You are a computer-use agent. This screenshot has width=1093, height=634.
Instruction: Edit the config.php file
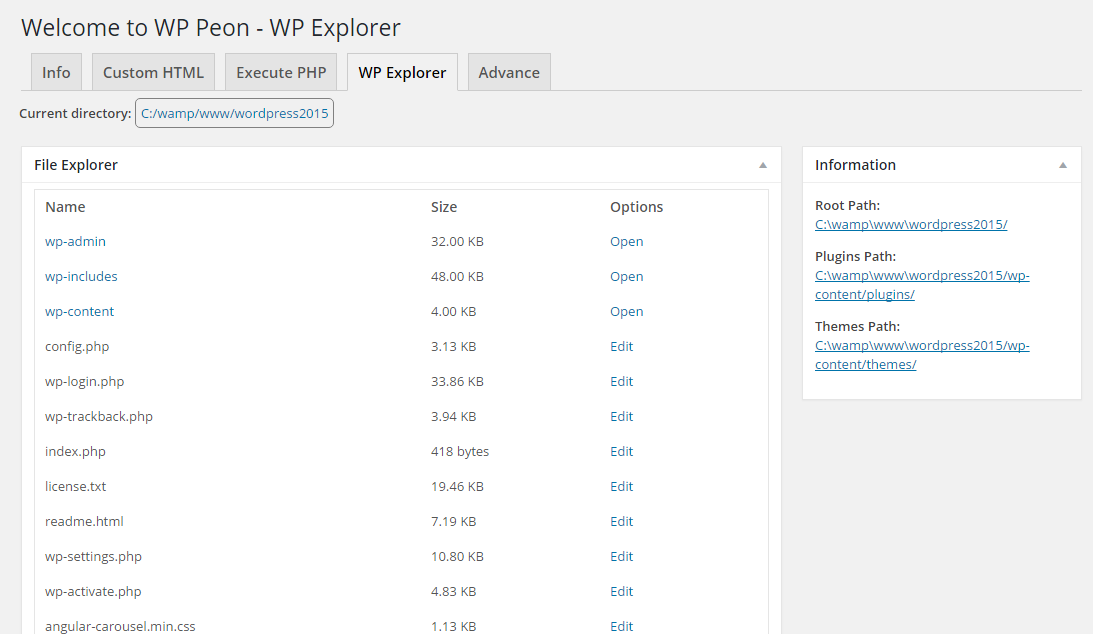coord(621,346)
